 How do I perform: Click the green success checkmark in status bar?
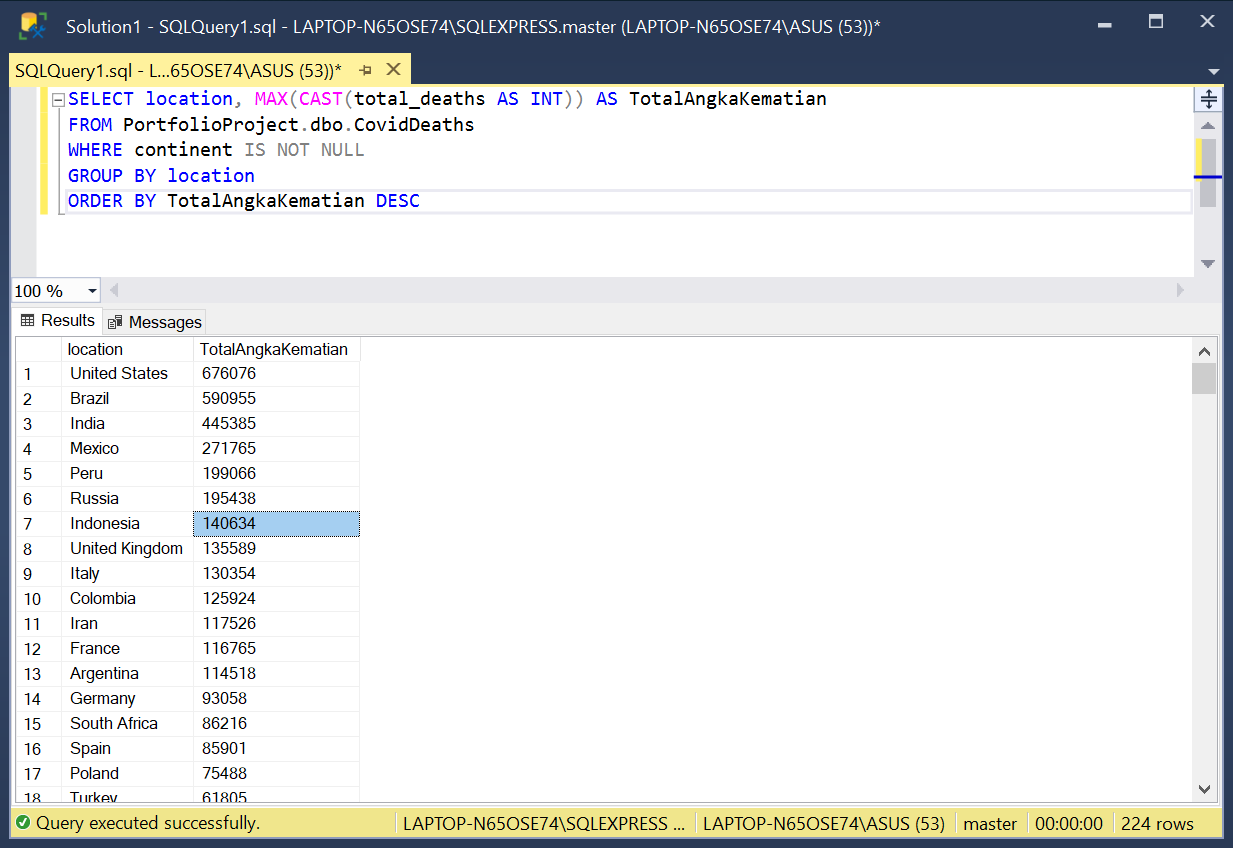click(x=22, y=823)
